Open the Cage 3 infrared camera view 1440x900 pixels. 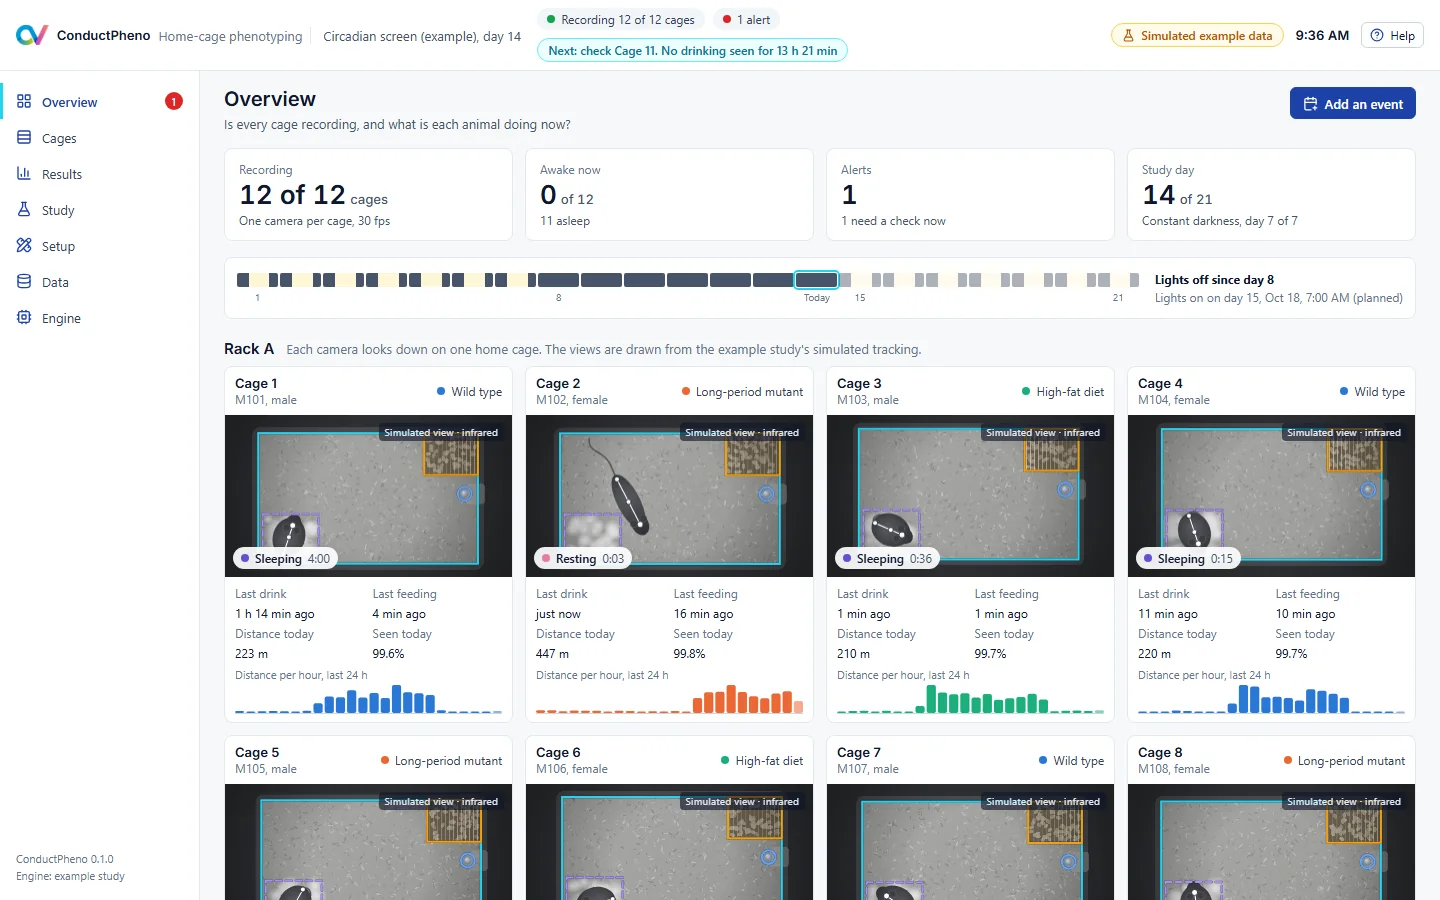coord(970,496)
